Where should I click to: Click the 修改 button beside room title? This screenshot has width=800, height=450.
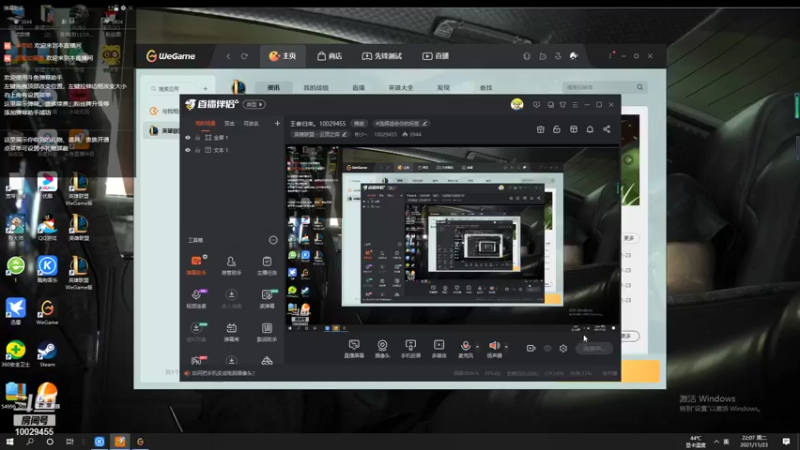(x=359, y=123)
